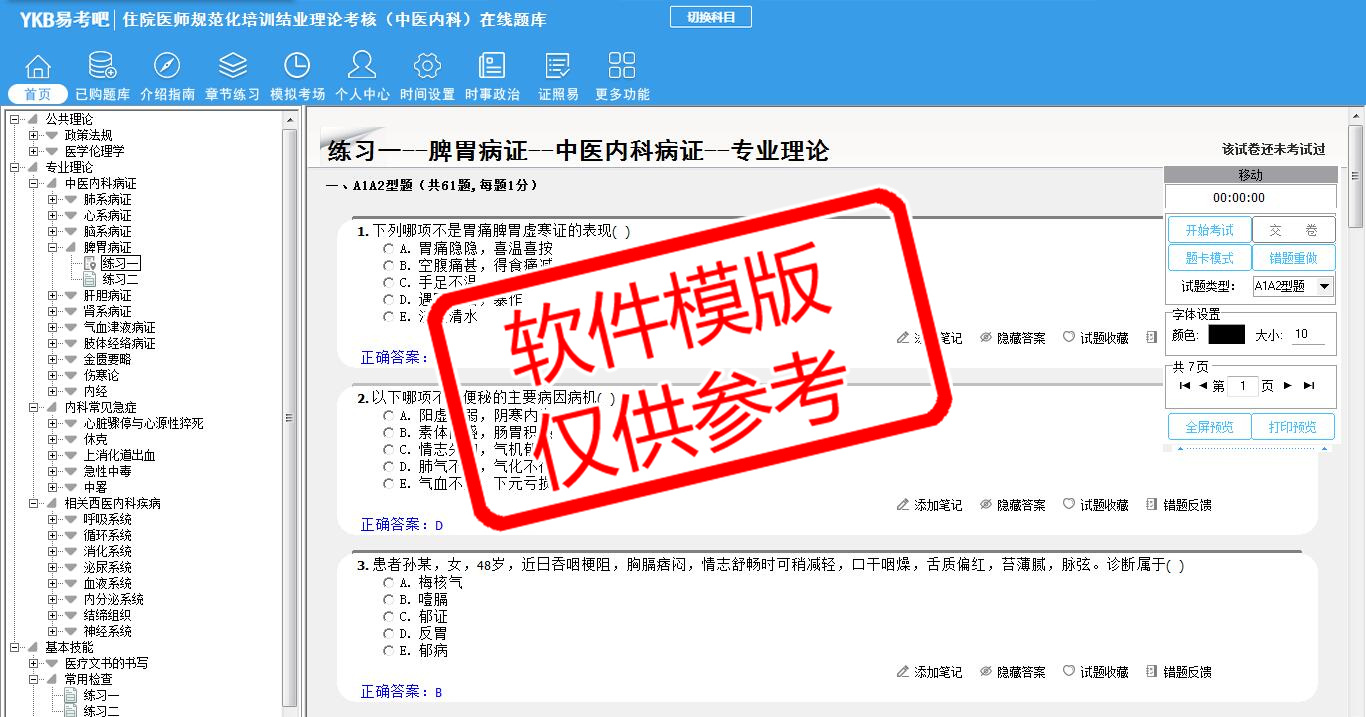
Task: Open 时间设置 gear icon
Action: pyautogui.click(x=427, y=67)
